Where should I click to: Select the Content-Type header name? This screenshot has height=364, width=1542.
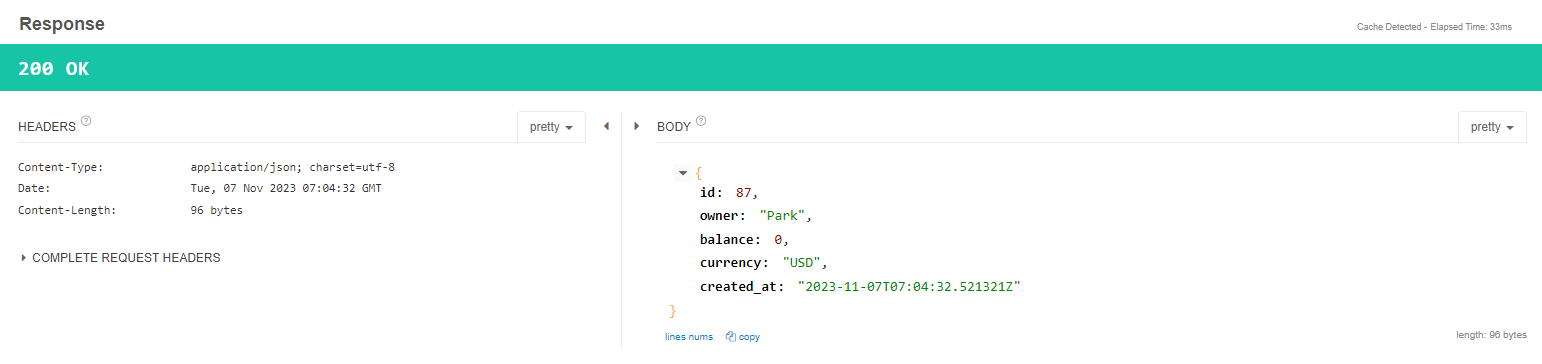click(61, 167)
